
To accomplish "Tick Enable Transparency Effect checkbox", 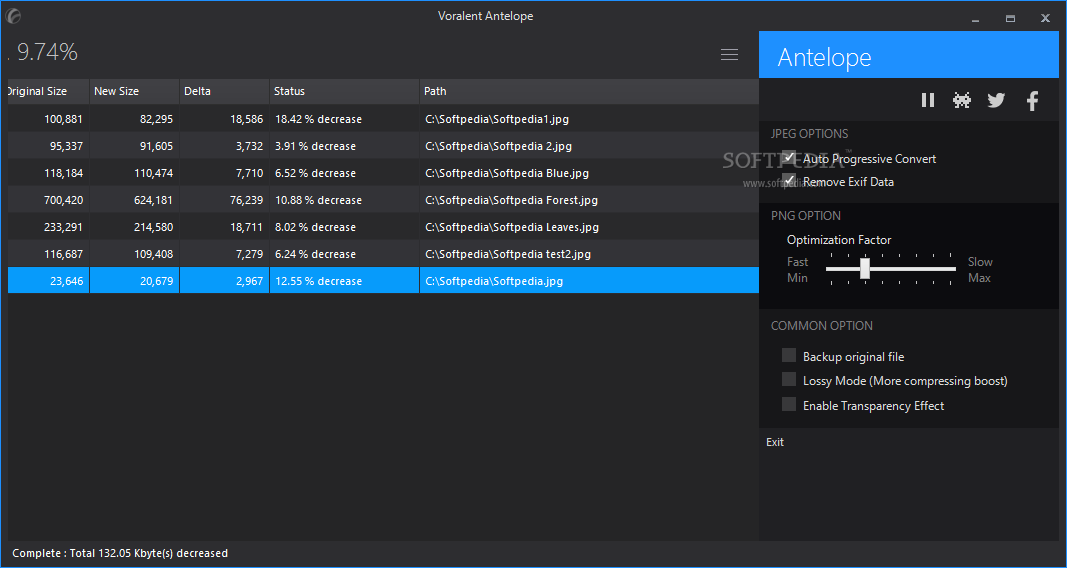I will coord(789,405).
